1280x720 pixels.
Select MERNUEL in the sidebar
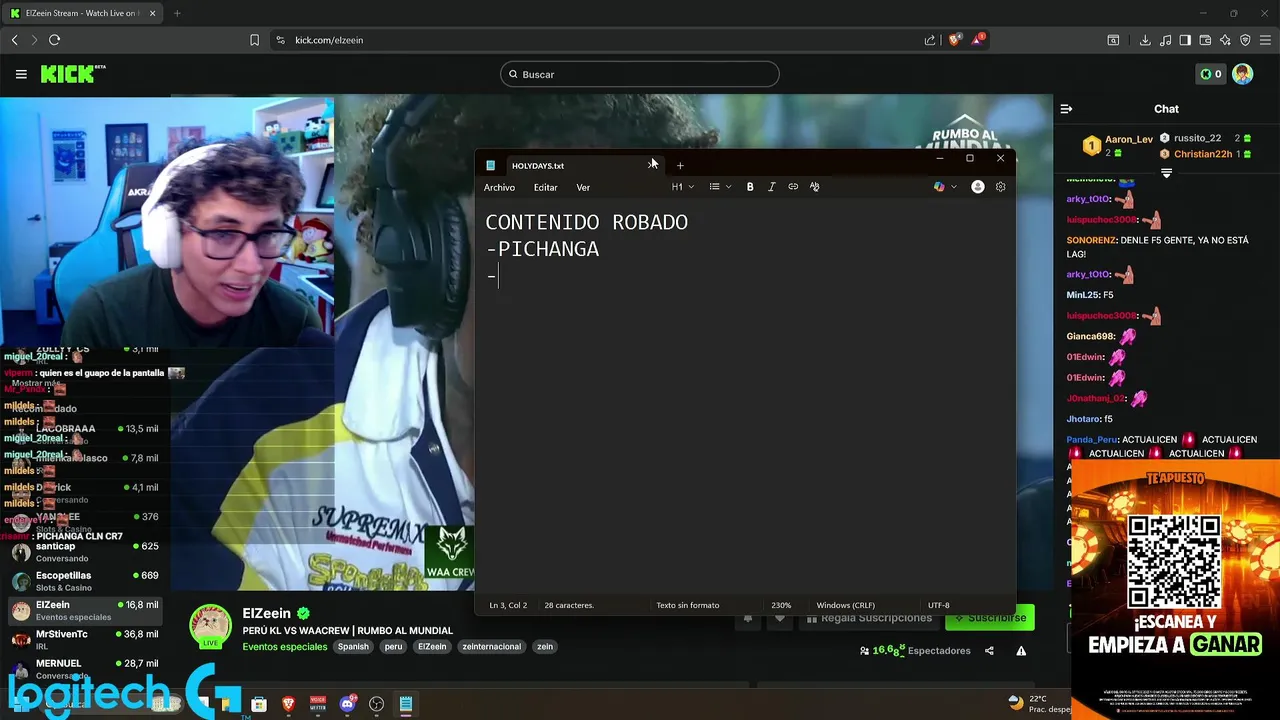(x=85, y=668)
